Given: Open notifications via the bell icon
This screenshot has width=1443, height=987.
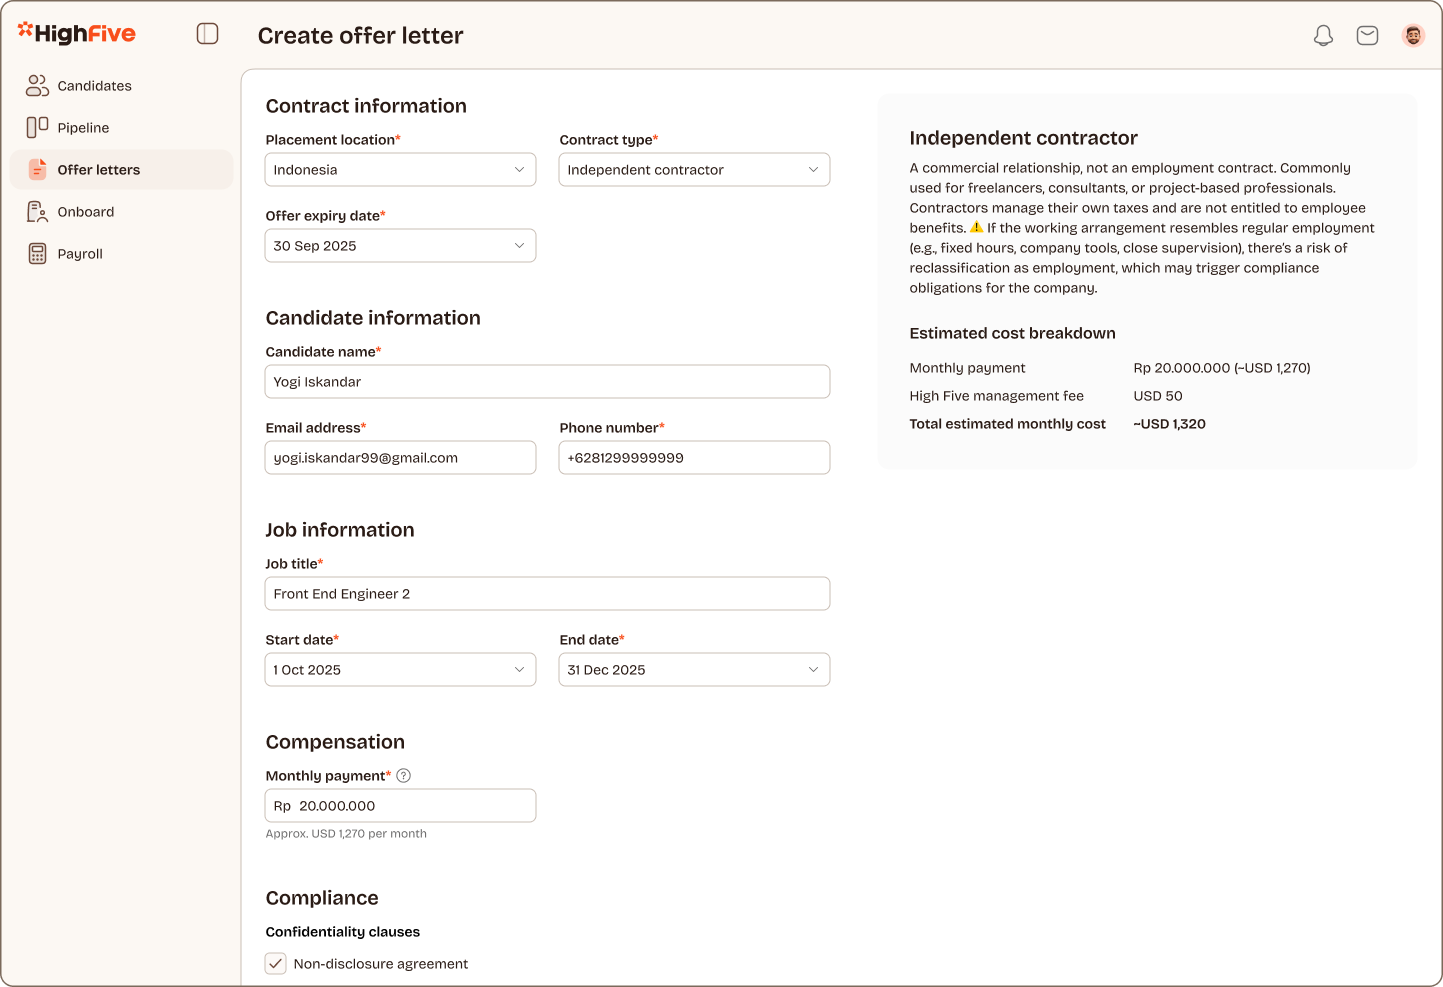Looking at the screenshot, I should tap(1323, 35).
